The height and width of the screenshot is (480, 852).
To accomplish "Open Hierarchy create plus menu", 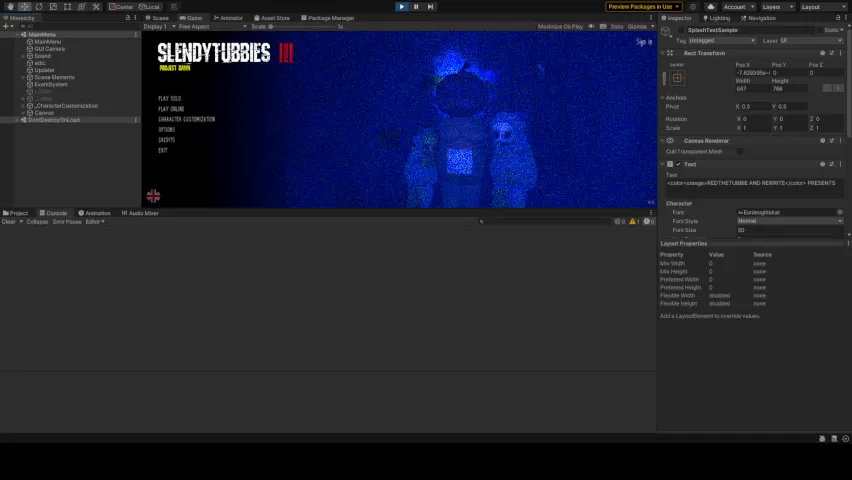I will point(7,26).
